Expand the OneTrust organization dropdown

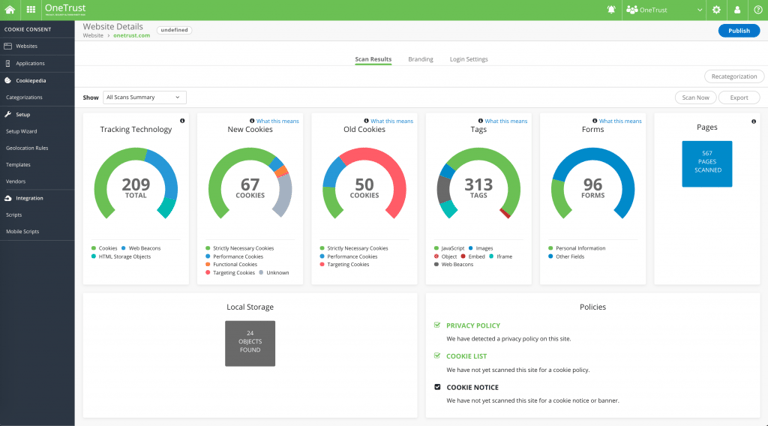point(664,10)
